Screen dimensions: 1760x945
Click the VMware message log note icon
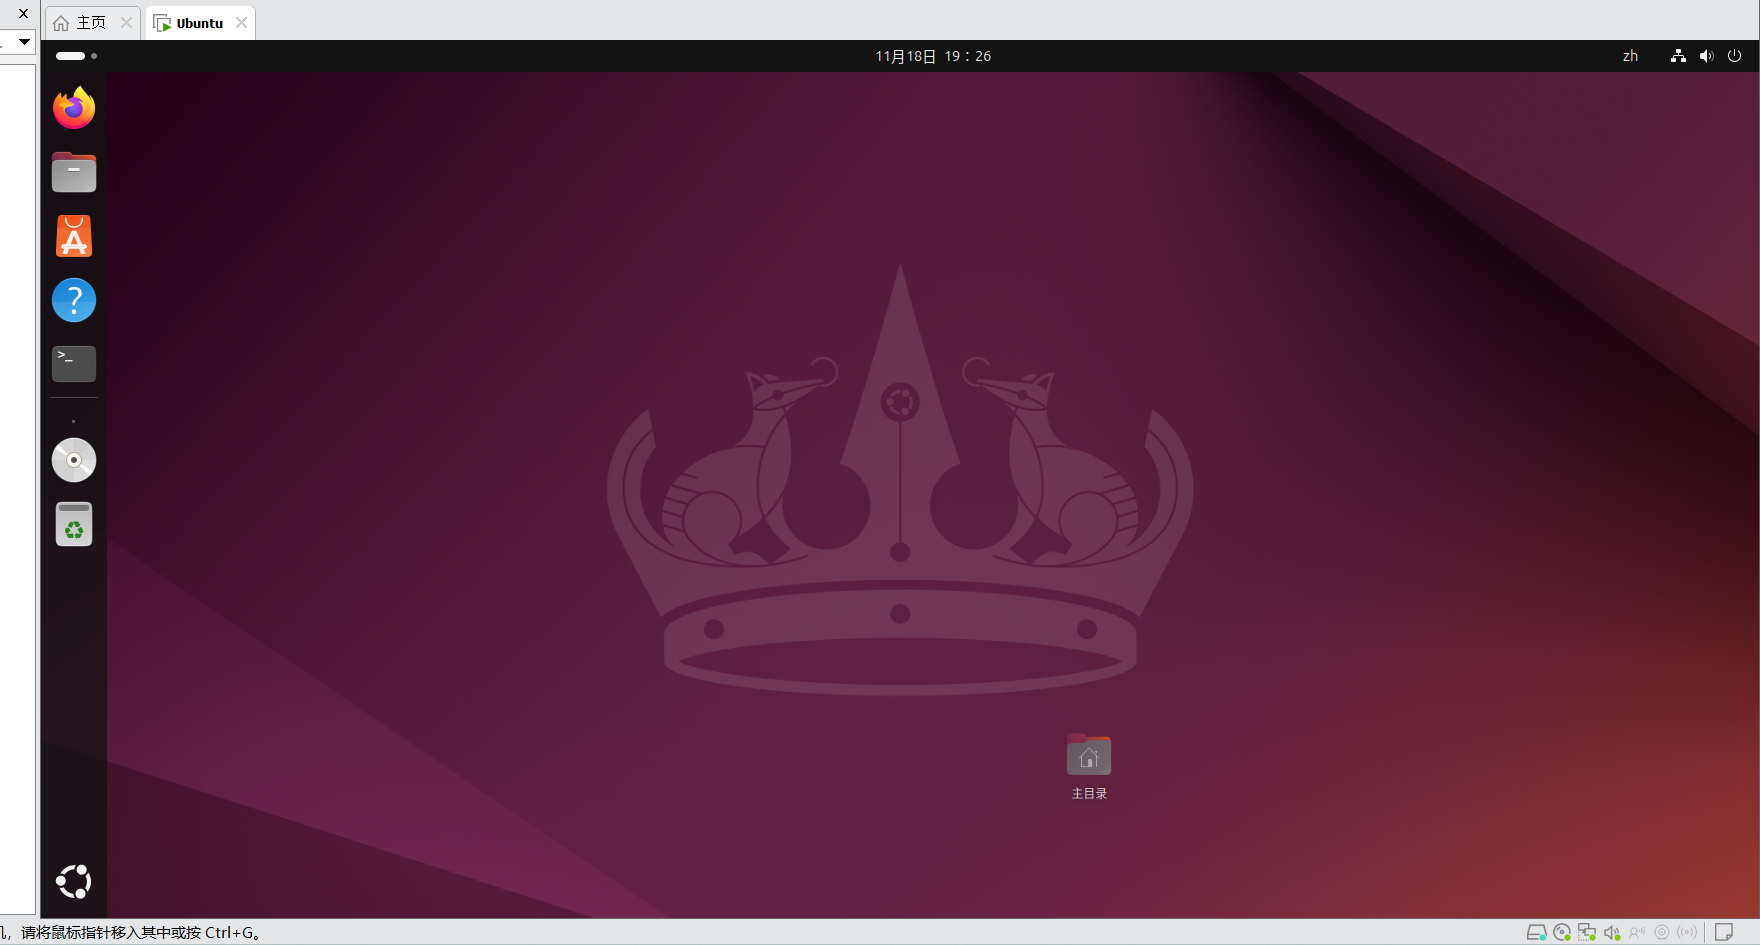[x=1724, y=932]
